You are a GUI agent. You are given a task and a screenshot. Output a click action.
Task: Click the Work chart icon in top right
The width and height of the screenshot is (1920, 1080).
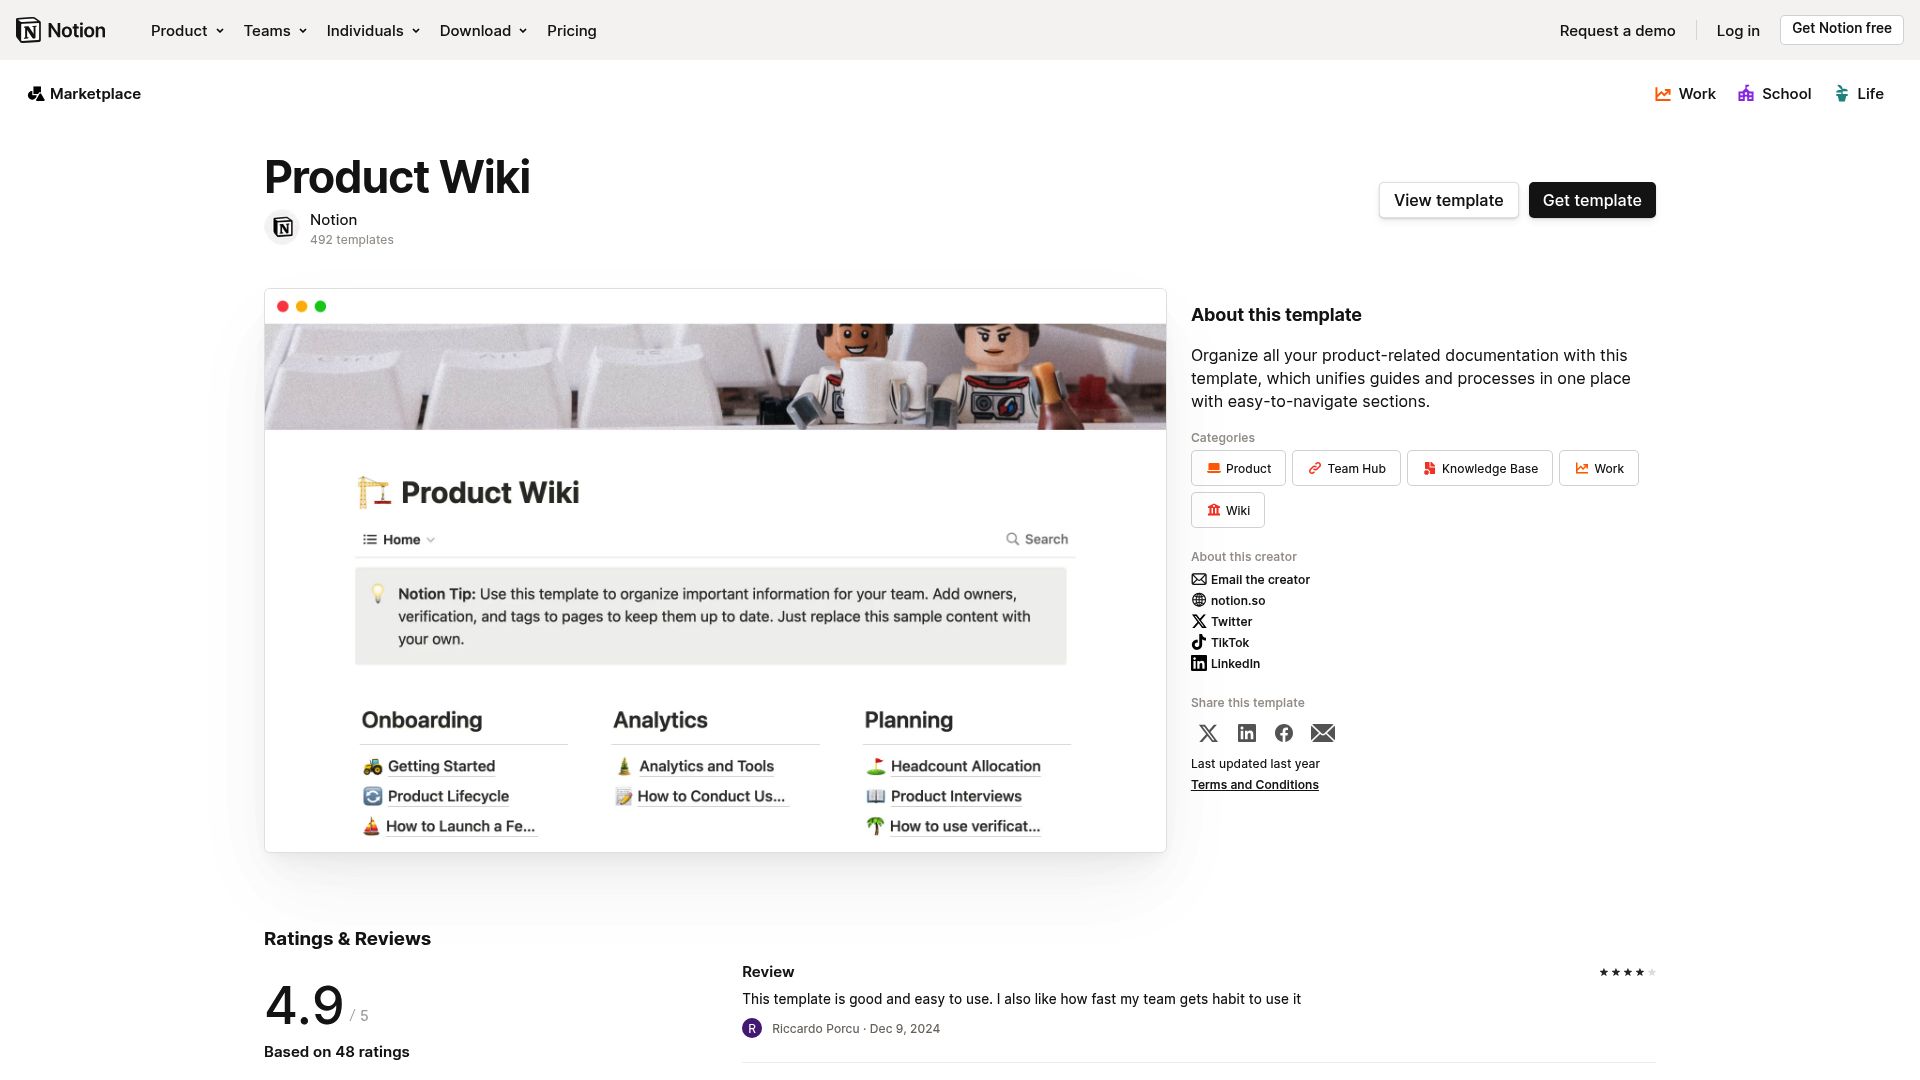click(1663, 94)
